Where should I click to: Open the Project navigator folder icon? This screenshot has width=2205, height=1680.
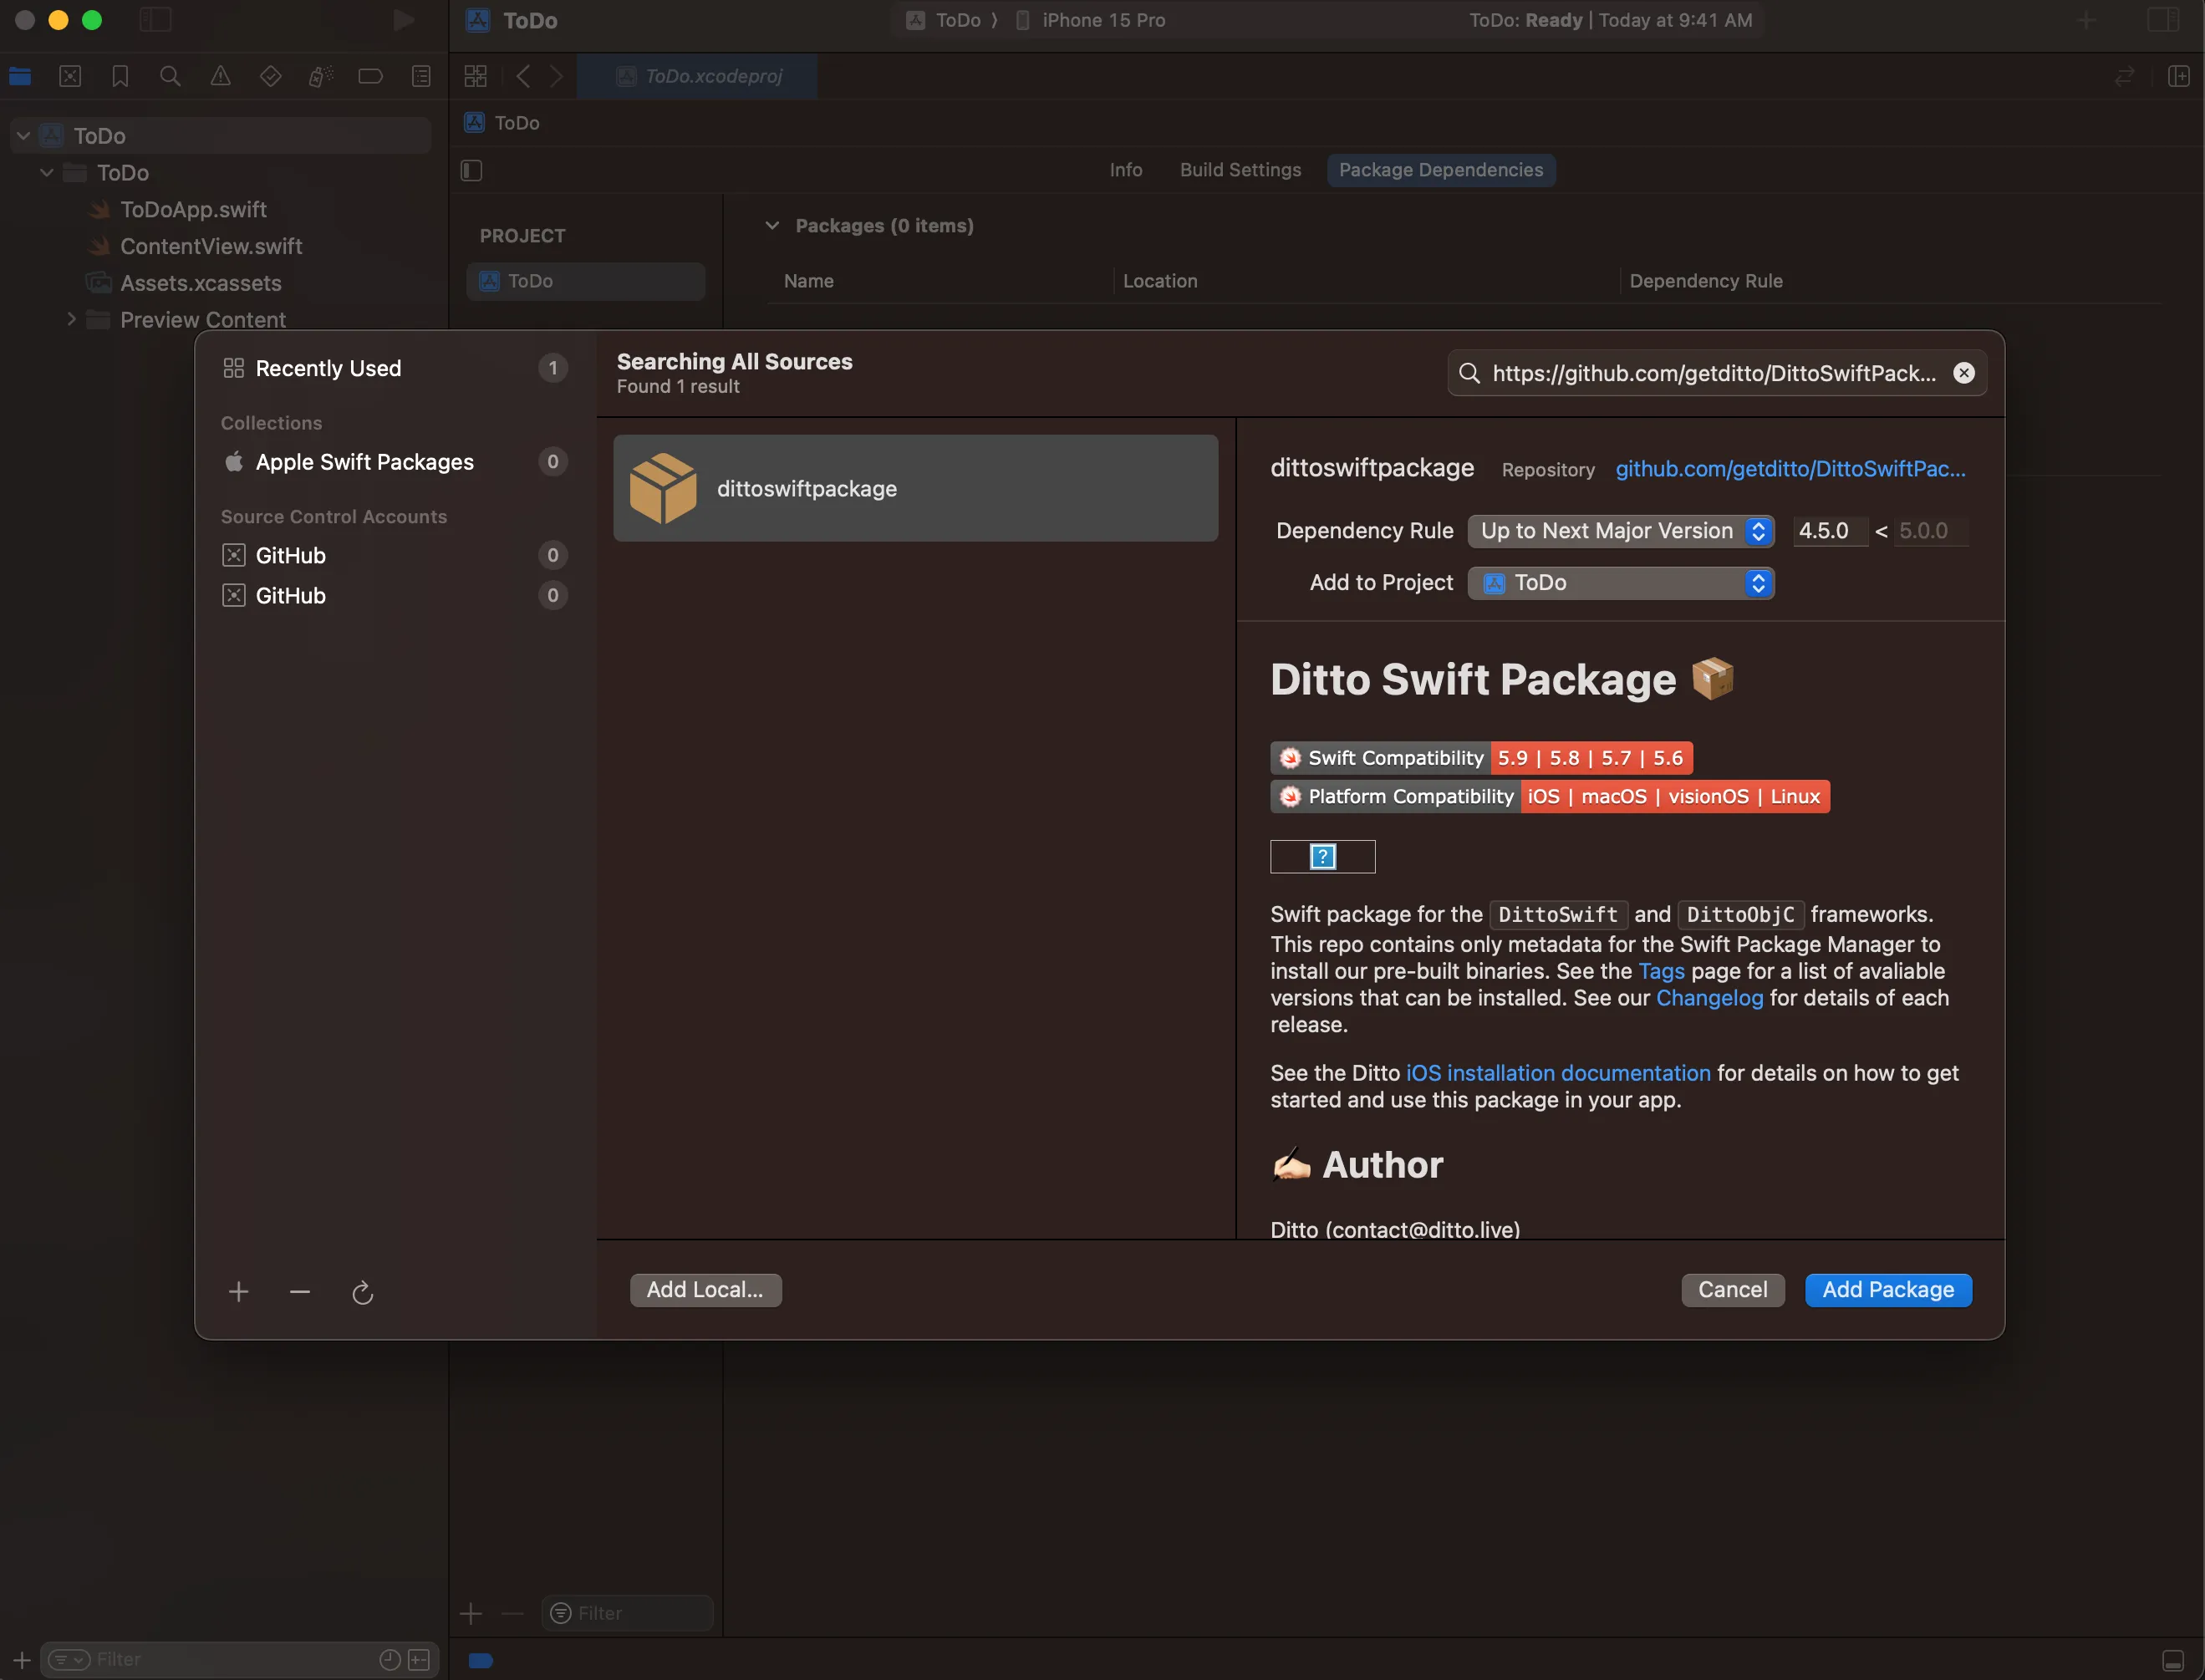(20, 76)
